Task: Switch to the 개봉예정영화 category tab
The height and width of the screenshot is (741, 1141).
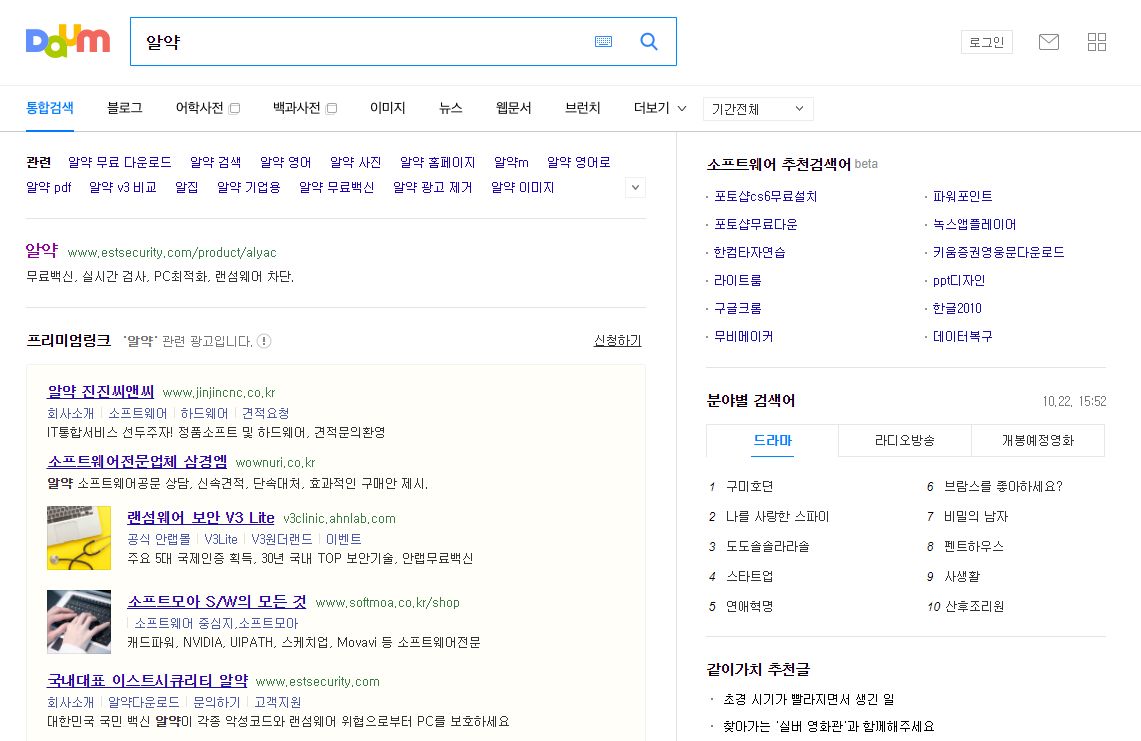Action: [x=1038, y=440]
